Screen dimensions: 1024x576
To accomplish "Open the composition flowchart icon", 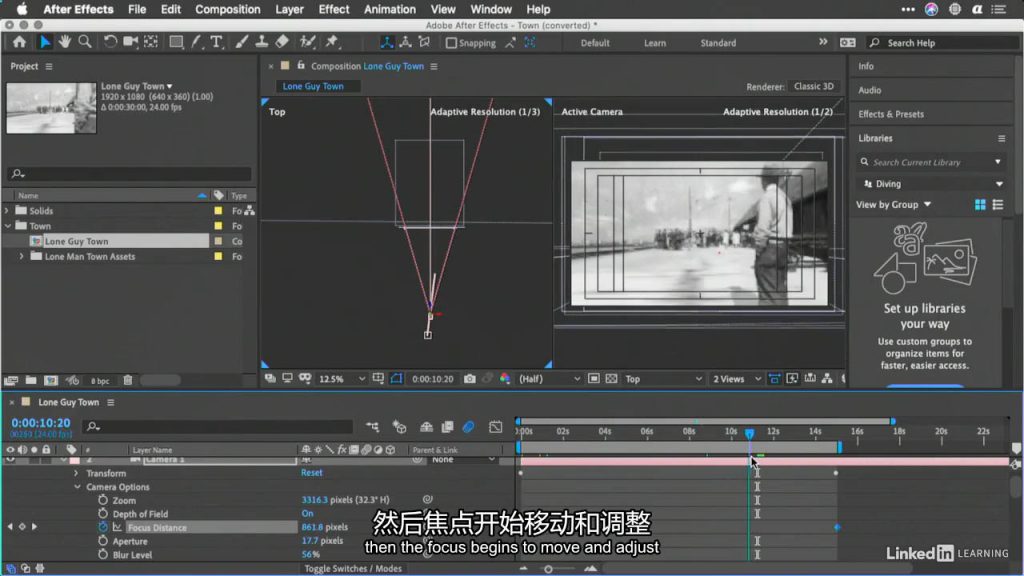I will [x=827, y=379].
